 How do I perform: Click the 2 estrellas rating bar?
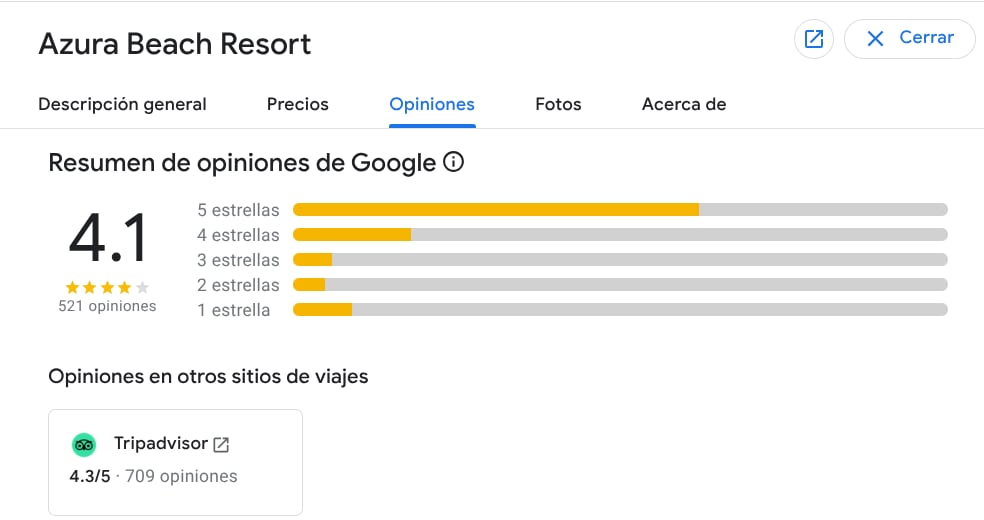(620, 285)
